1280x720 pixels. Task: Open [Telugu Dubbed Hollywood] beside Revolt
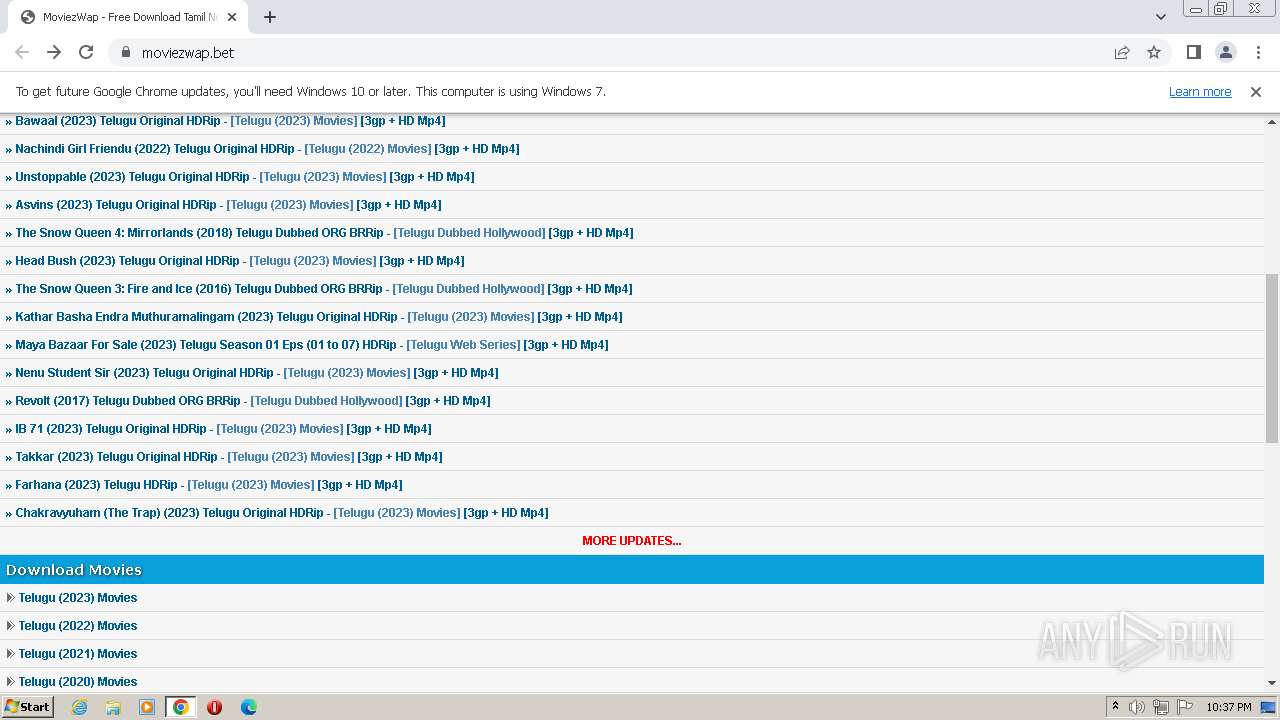click(x=326, y=400)
